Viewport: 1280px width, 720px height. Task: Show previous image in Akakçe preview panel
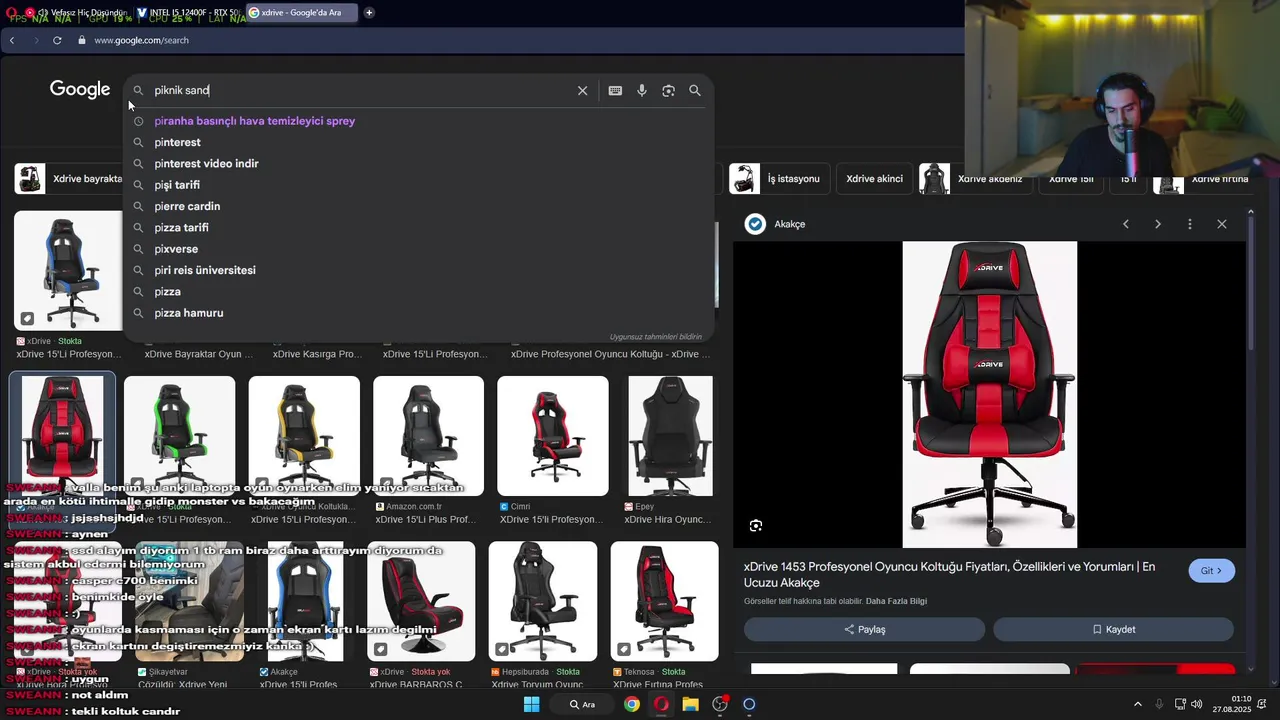click(x=1126, y=224)
